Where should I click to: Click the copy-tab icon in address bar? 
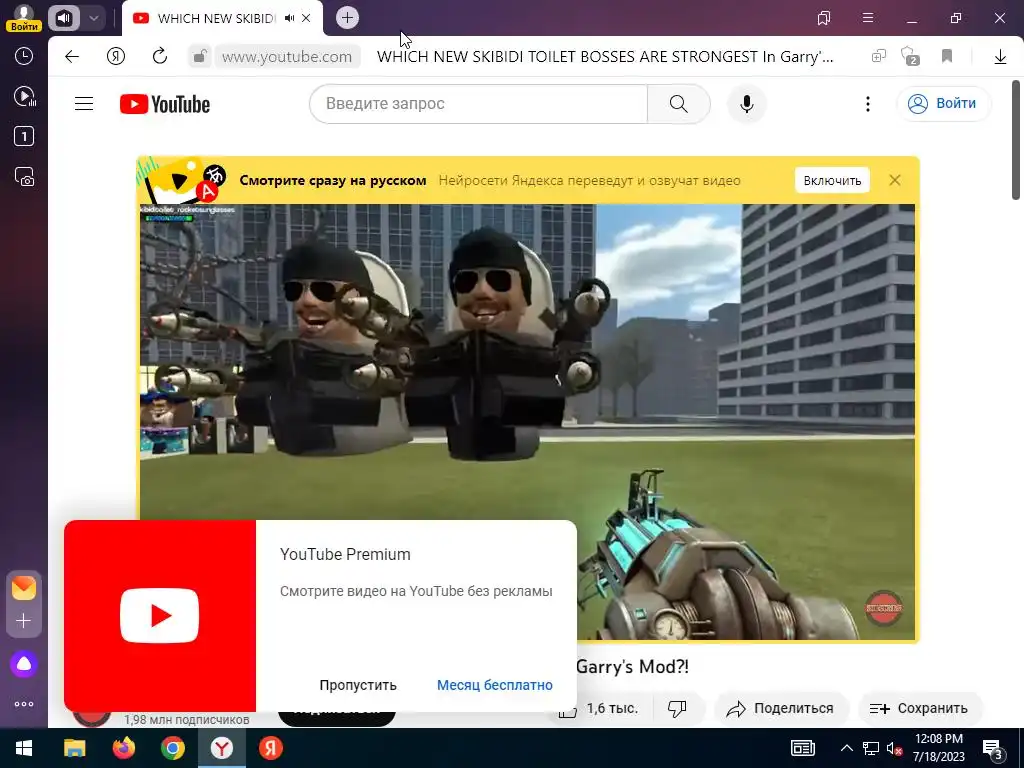point(879,57)
